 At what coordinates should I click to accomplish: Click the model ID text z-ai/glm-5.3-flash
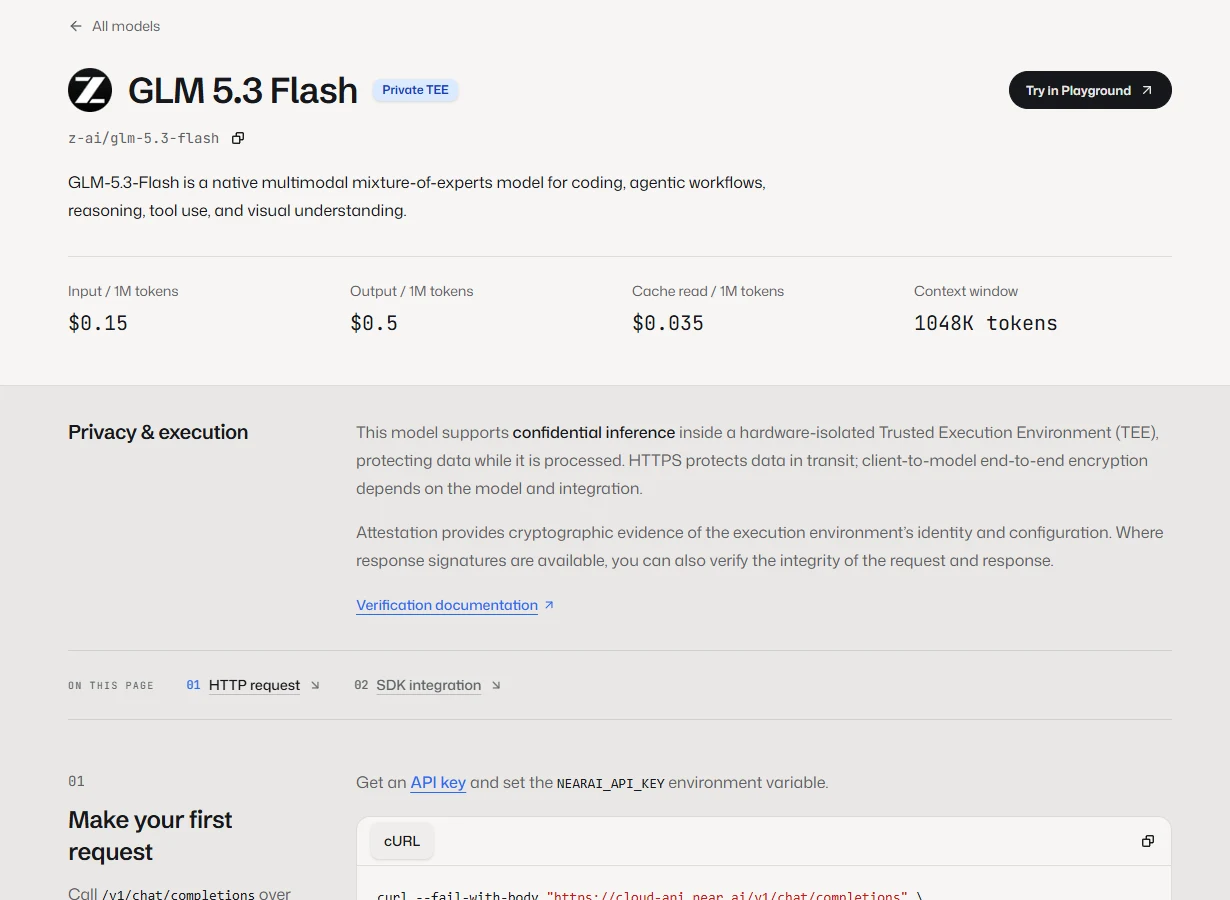tap(144, 138)
